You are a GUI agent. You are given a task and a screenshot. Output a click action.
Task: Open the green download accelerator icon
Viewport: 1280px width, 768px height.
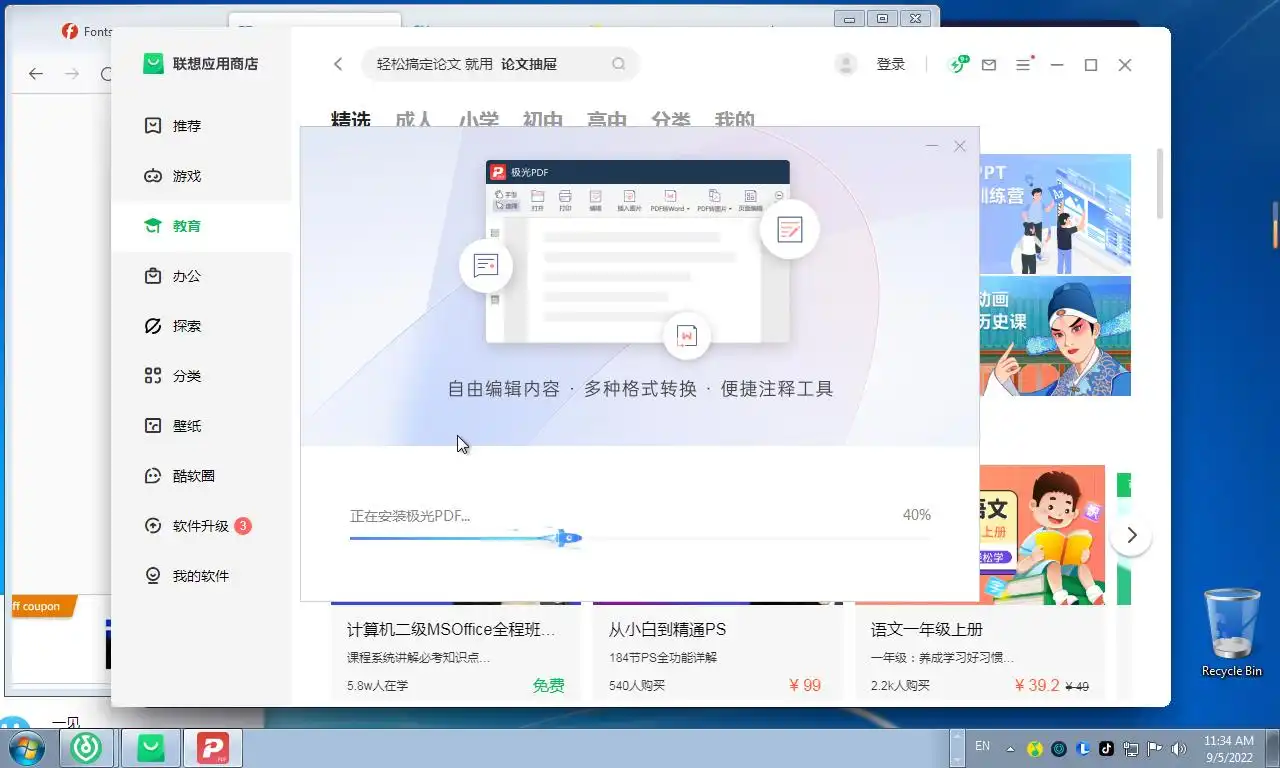coord(959,64)
